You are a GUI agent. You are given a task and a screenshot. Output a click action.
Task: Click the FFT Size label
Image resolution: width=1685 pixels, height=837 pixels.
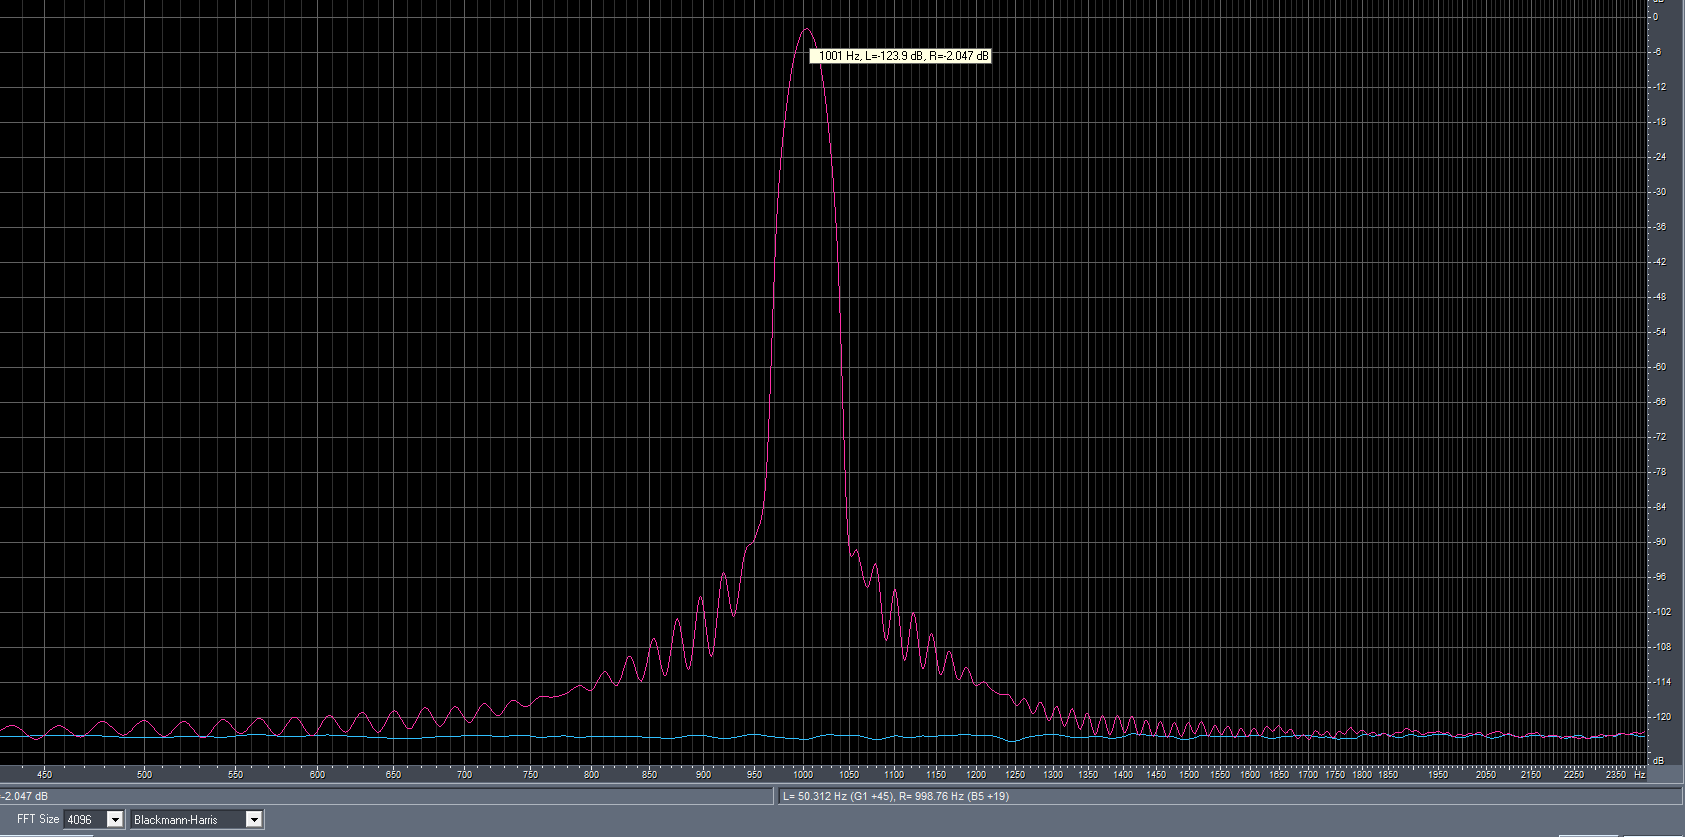pyautogui.click(x=38, y=819)
